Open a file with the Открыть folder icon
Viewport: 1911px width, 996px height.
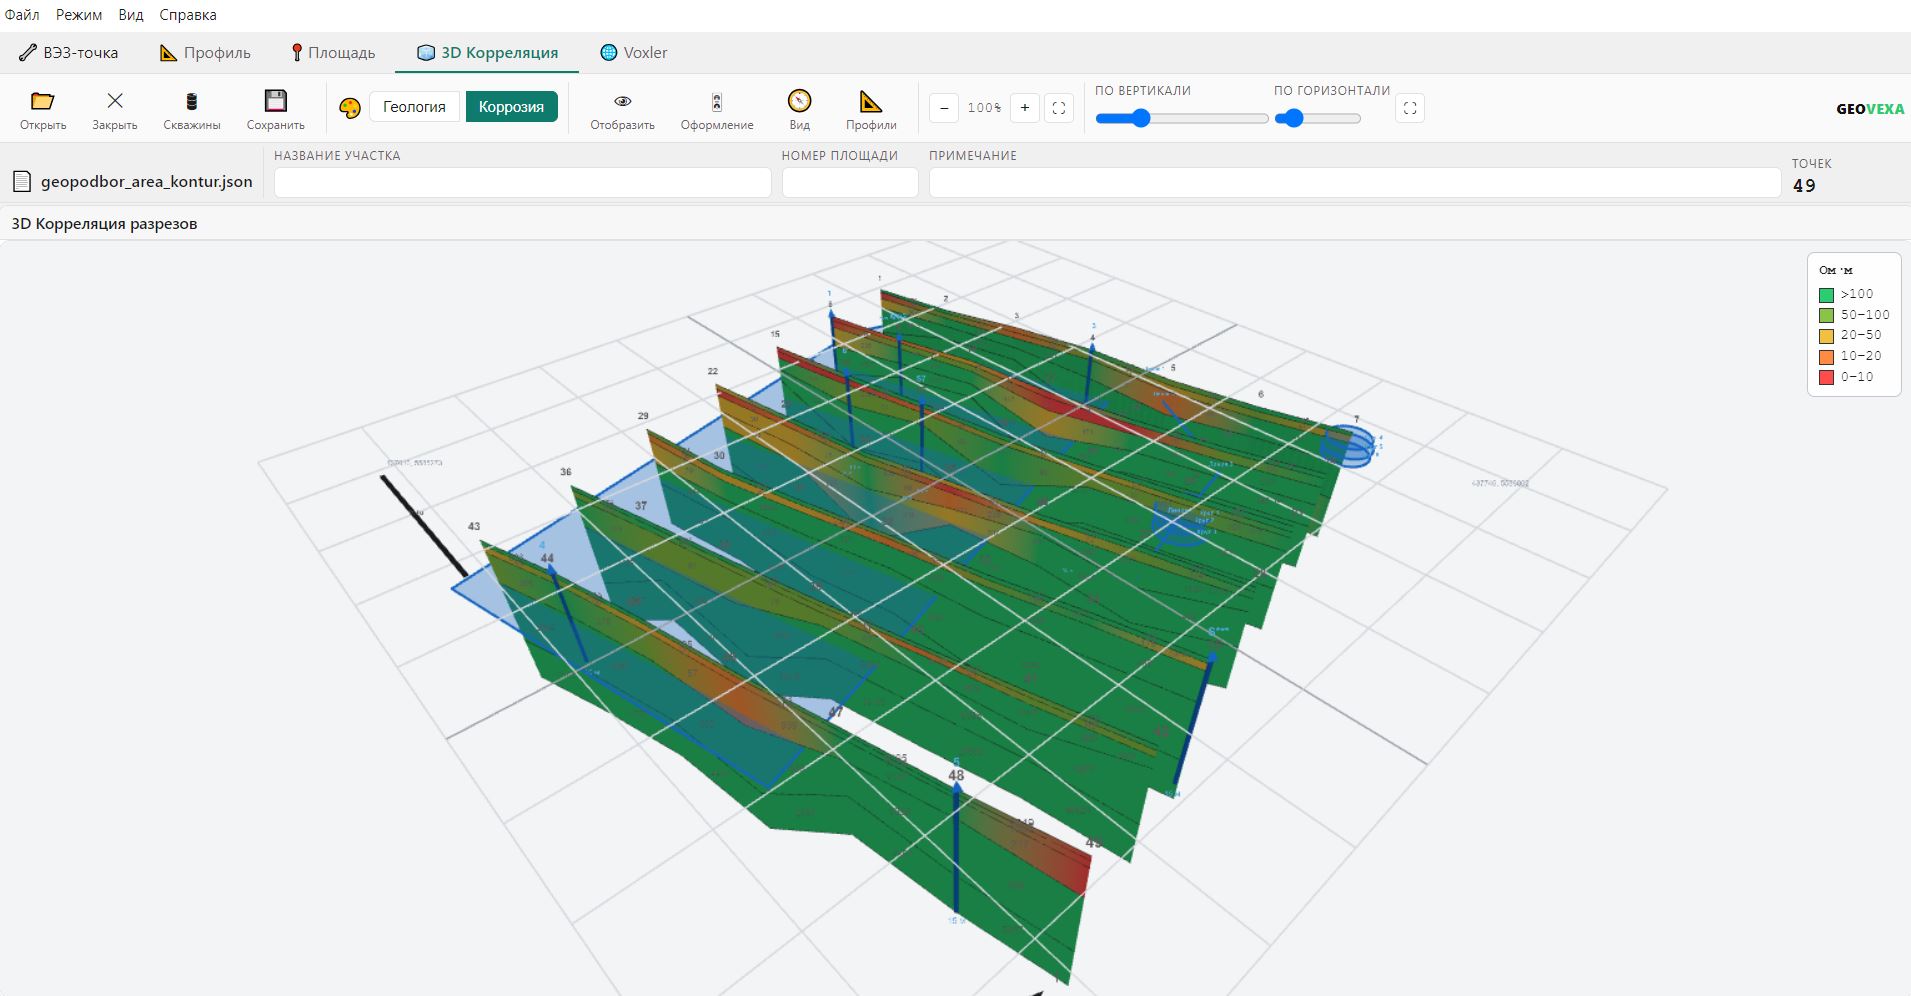[x=42, y=109]
